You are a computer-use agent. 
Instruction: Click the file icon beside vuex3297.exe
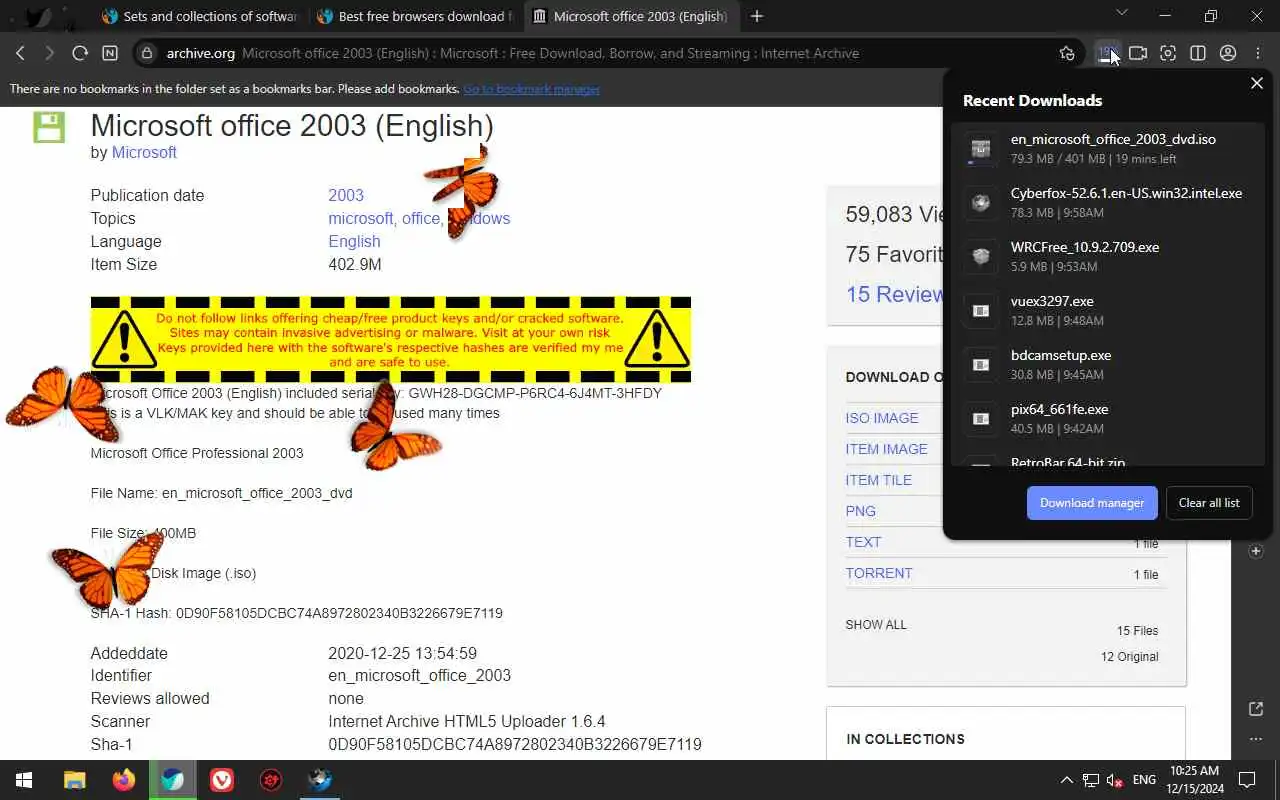[x=981, y=311]
